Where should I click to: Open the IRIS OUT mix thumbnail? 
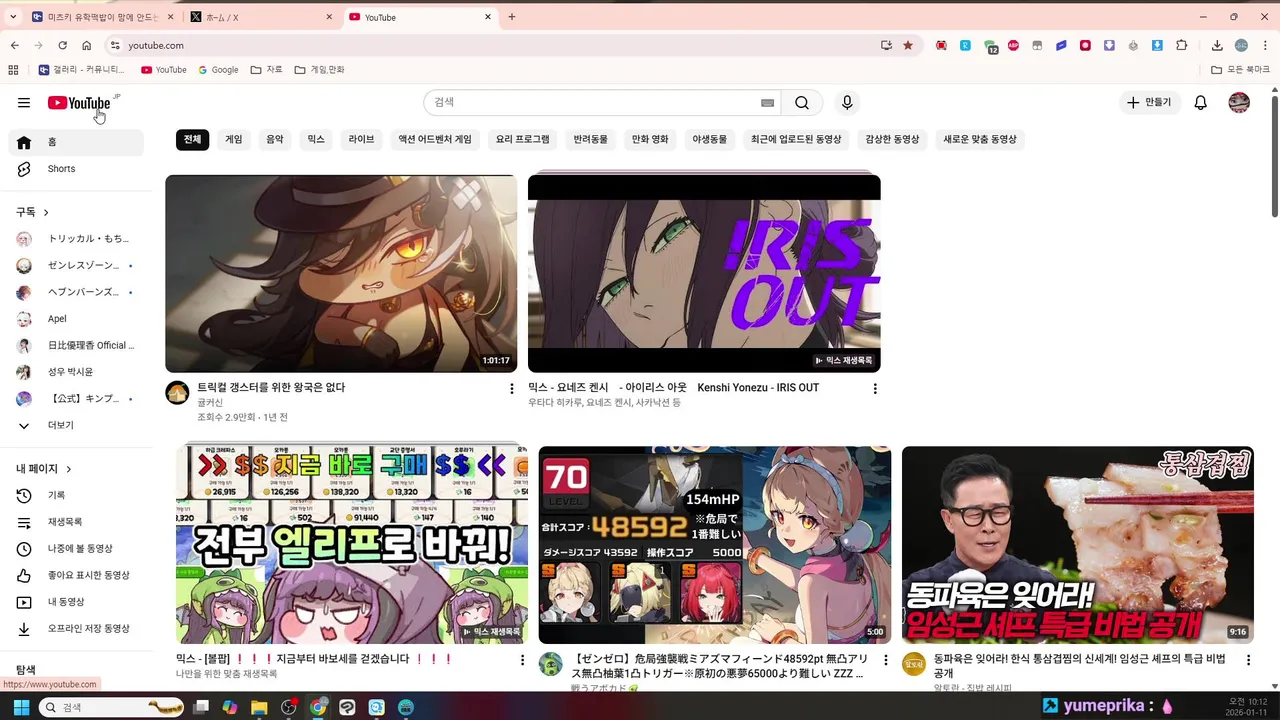click(x=704, y=273)
